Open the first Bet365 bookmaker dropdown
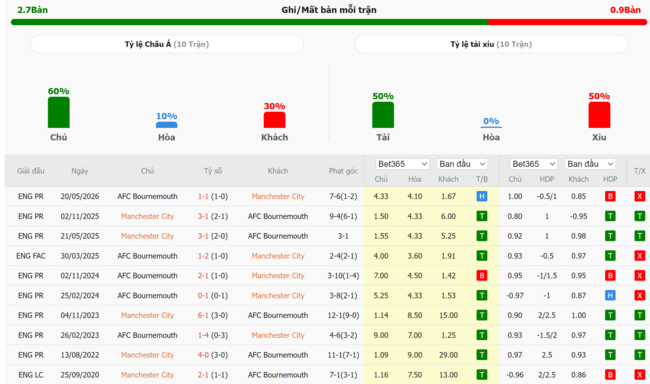Viewport: 650px width, 384px height. [402, 164]
